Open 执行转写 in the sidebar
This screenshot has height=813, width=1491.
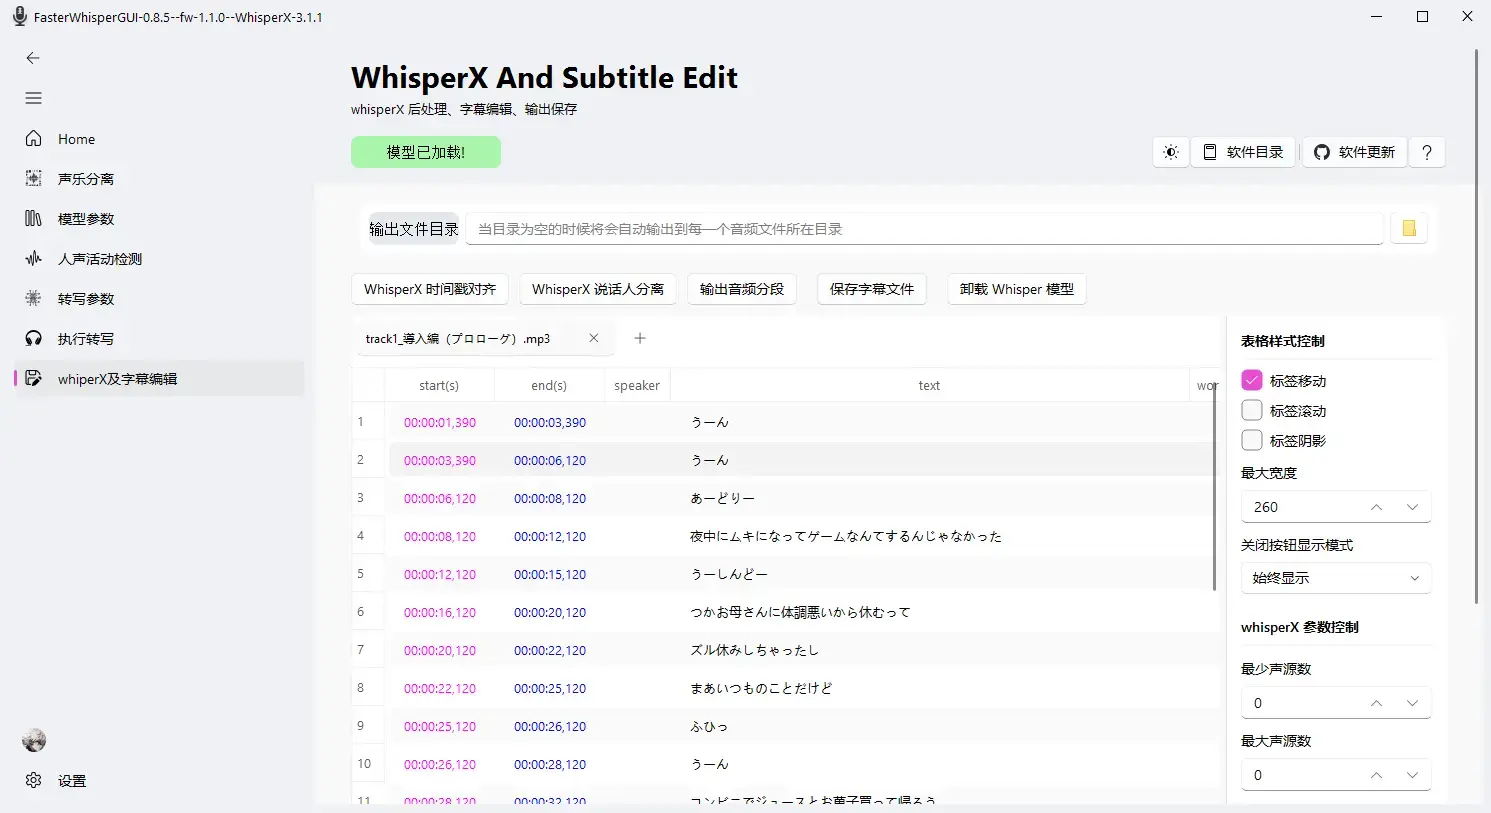(86, 339)
